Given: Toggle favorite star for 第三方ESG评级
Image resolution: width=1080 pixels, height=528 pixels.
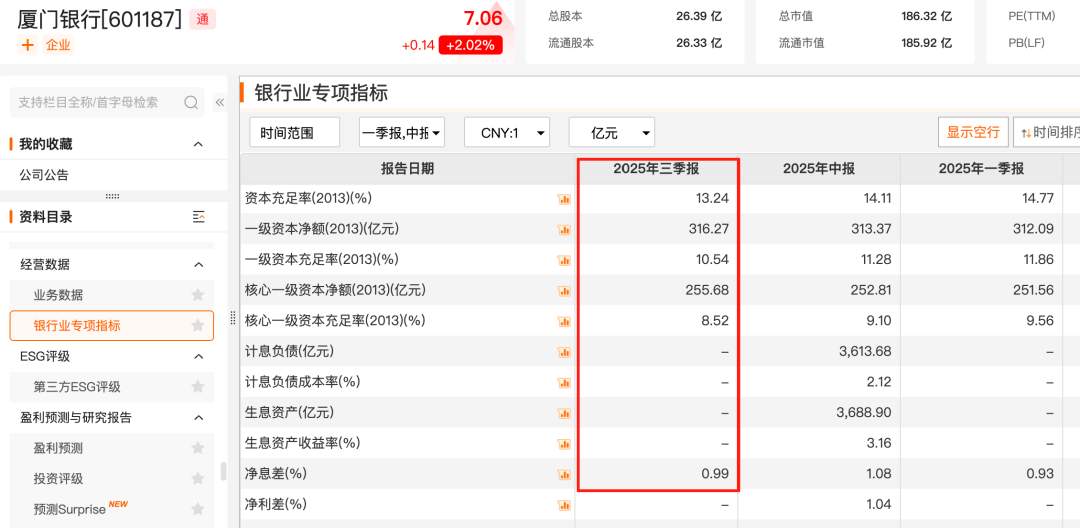Looking at the screenshot, I should (198, 387).
